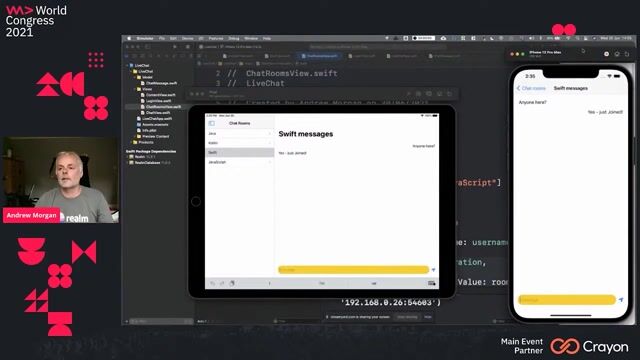Viewport: 640px width, 360px height.
Task: Open the Simulator menu in the menu bar
Action: click(x=144, y=38)
